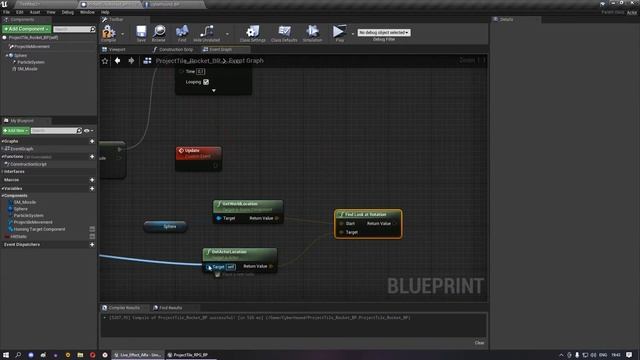Select the Sphere variable node in graph
Viewport: 640px width, 360px height.
click(x=165, y=227)
